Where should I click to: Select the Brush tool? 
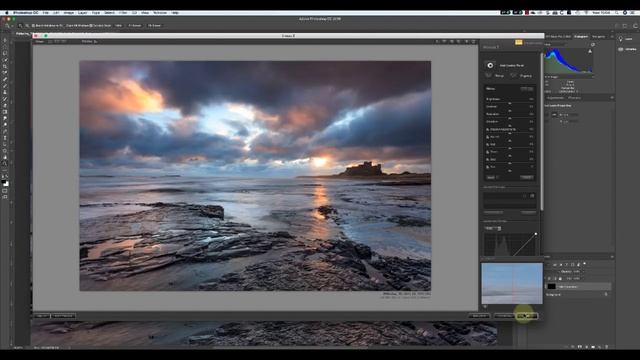tap(5, 86)
